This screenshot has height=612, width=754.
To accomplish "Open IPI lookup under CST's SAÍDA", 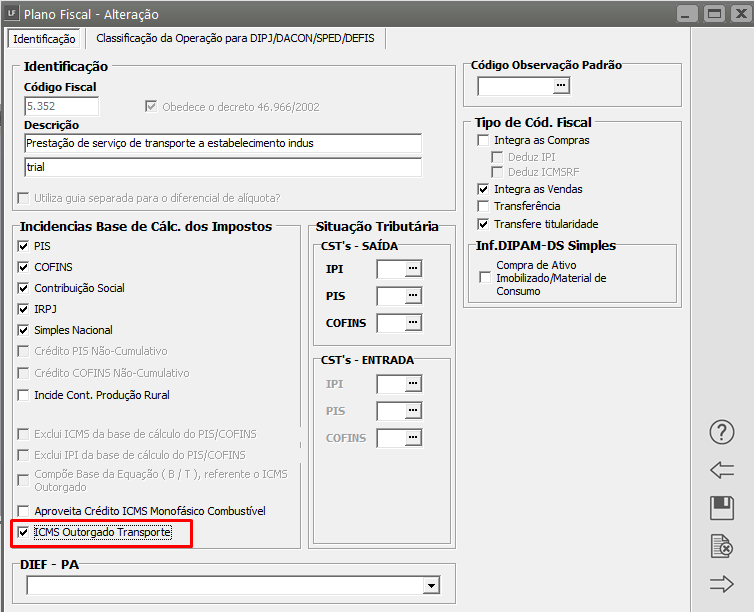I will (x=412, y=269).
